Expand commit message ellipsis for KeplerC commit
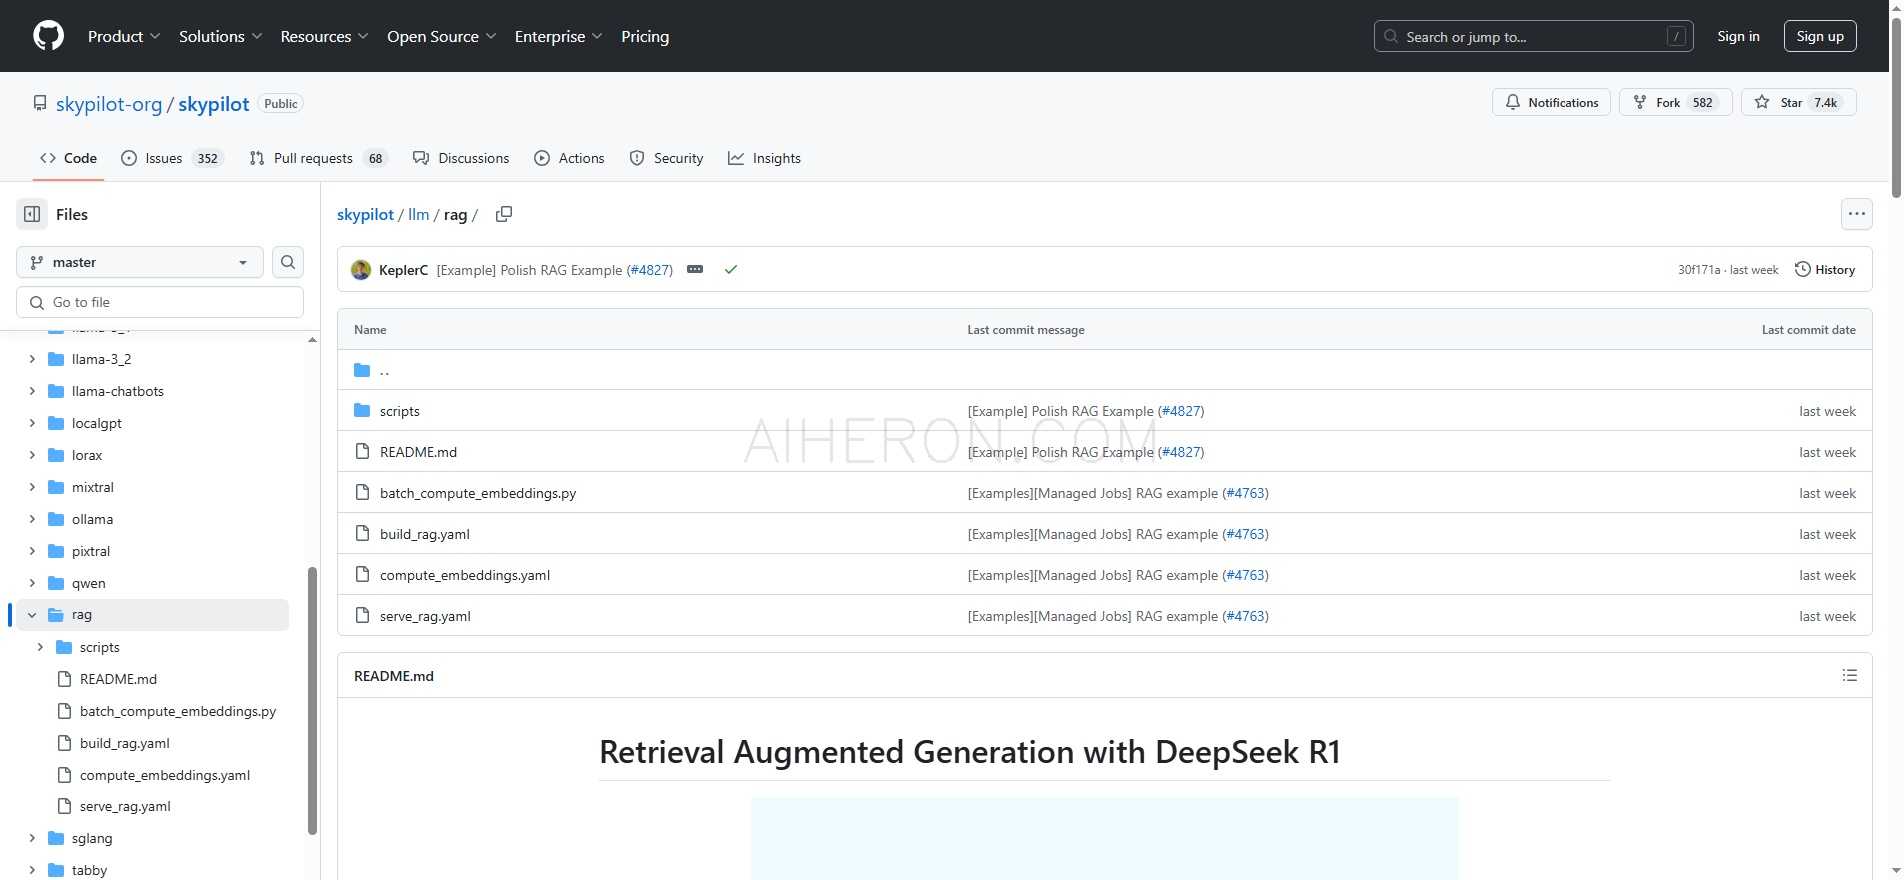Viewport: 1904px width, 880px height. [695, 270]
